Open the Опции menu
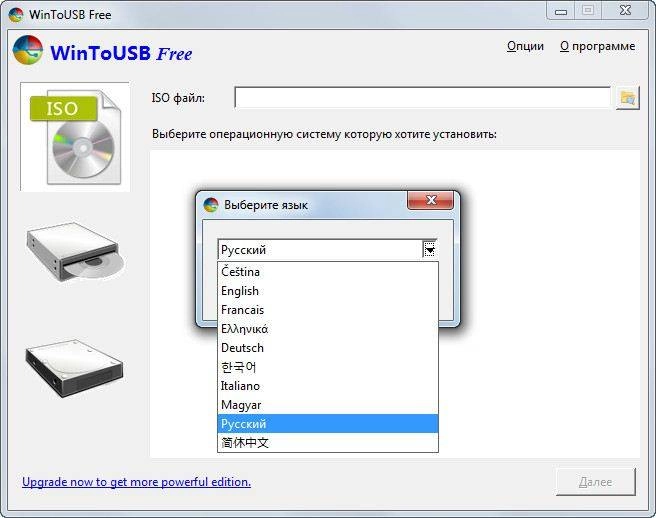Viewport: 656px width, 518px height. pos(525,46)
